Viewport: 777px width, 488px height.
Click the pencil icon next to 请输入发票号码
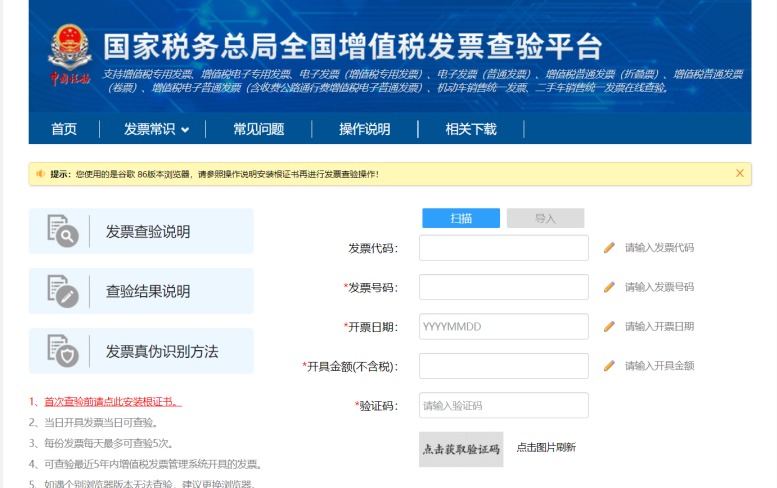(x=609, y=287)
